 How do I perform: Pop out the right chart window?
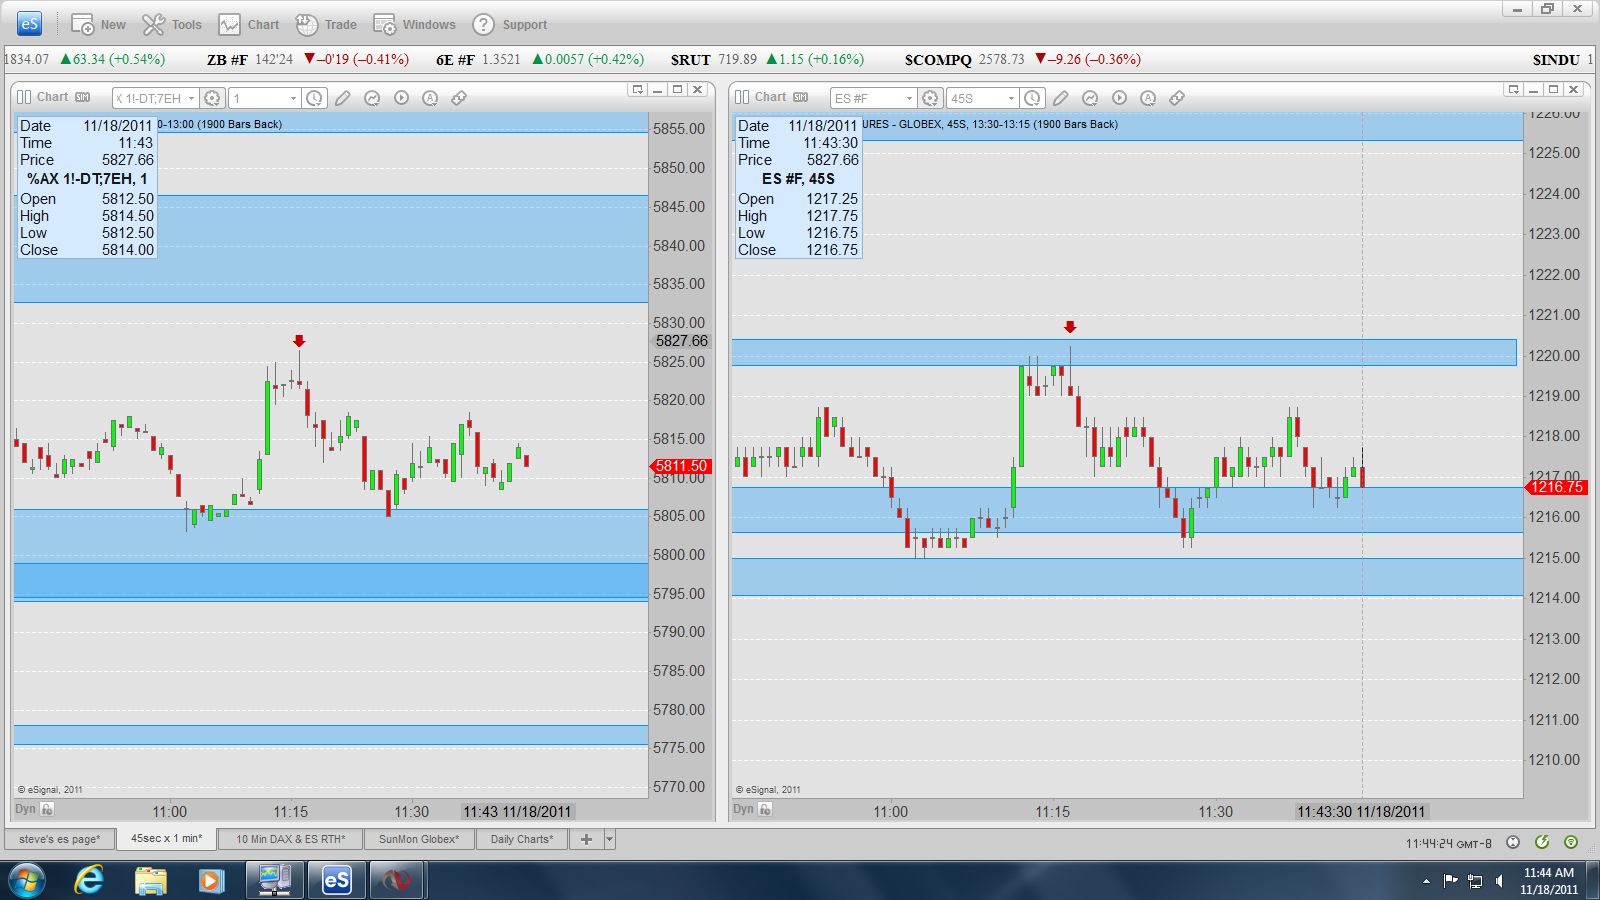coord(1513,90)
